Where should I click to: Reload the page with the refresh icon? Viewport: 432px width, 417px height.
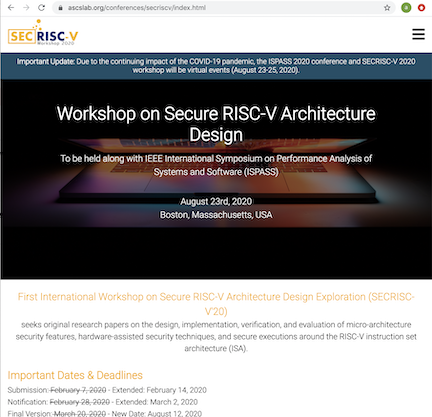click(x=41, y=8)
